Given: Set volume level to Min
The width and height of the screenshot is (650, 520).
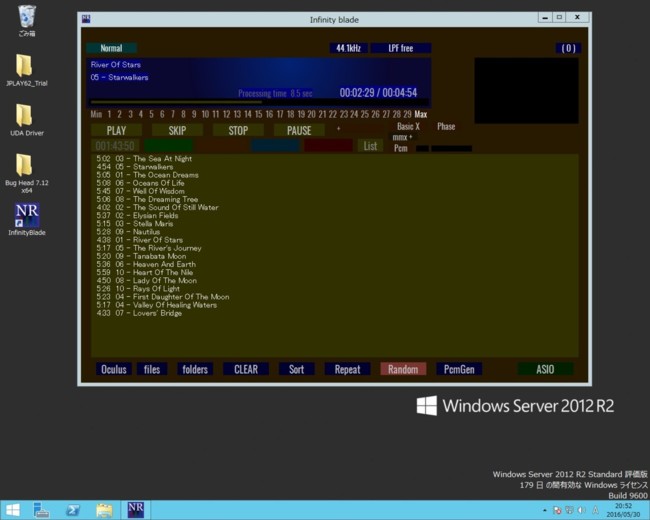Looking at the screenshot, I should tap(96, 114).
